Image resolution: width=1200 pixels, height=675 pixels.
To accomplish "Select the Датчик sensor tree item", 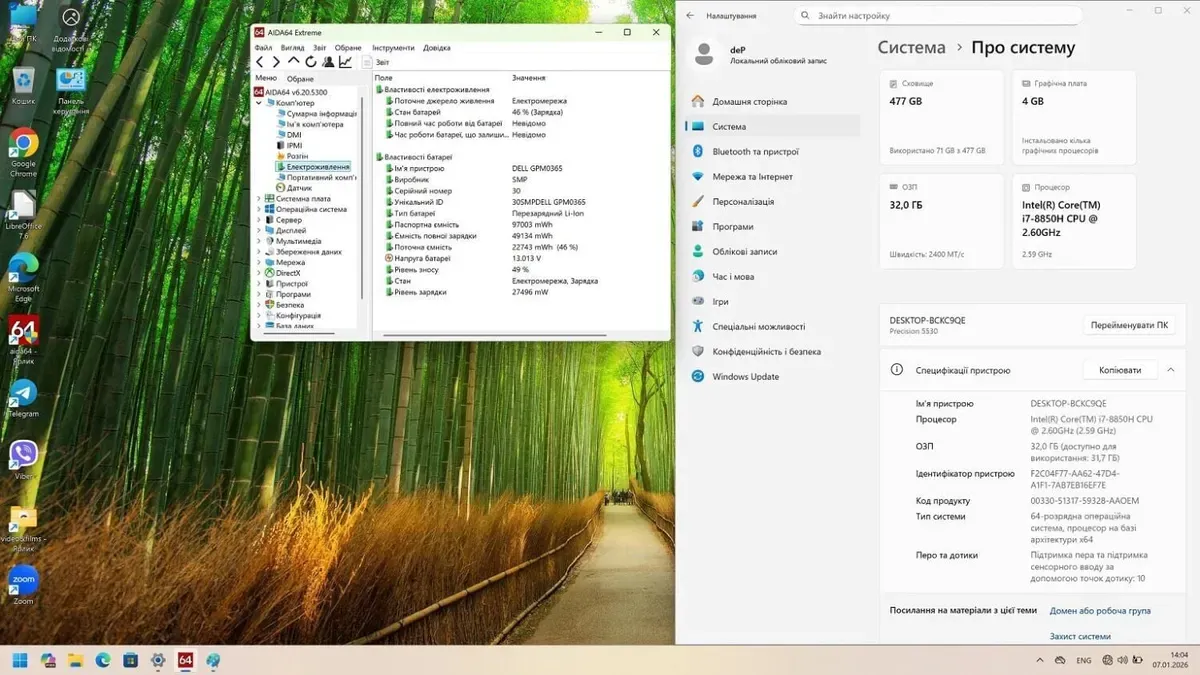I will [299, 188].
